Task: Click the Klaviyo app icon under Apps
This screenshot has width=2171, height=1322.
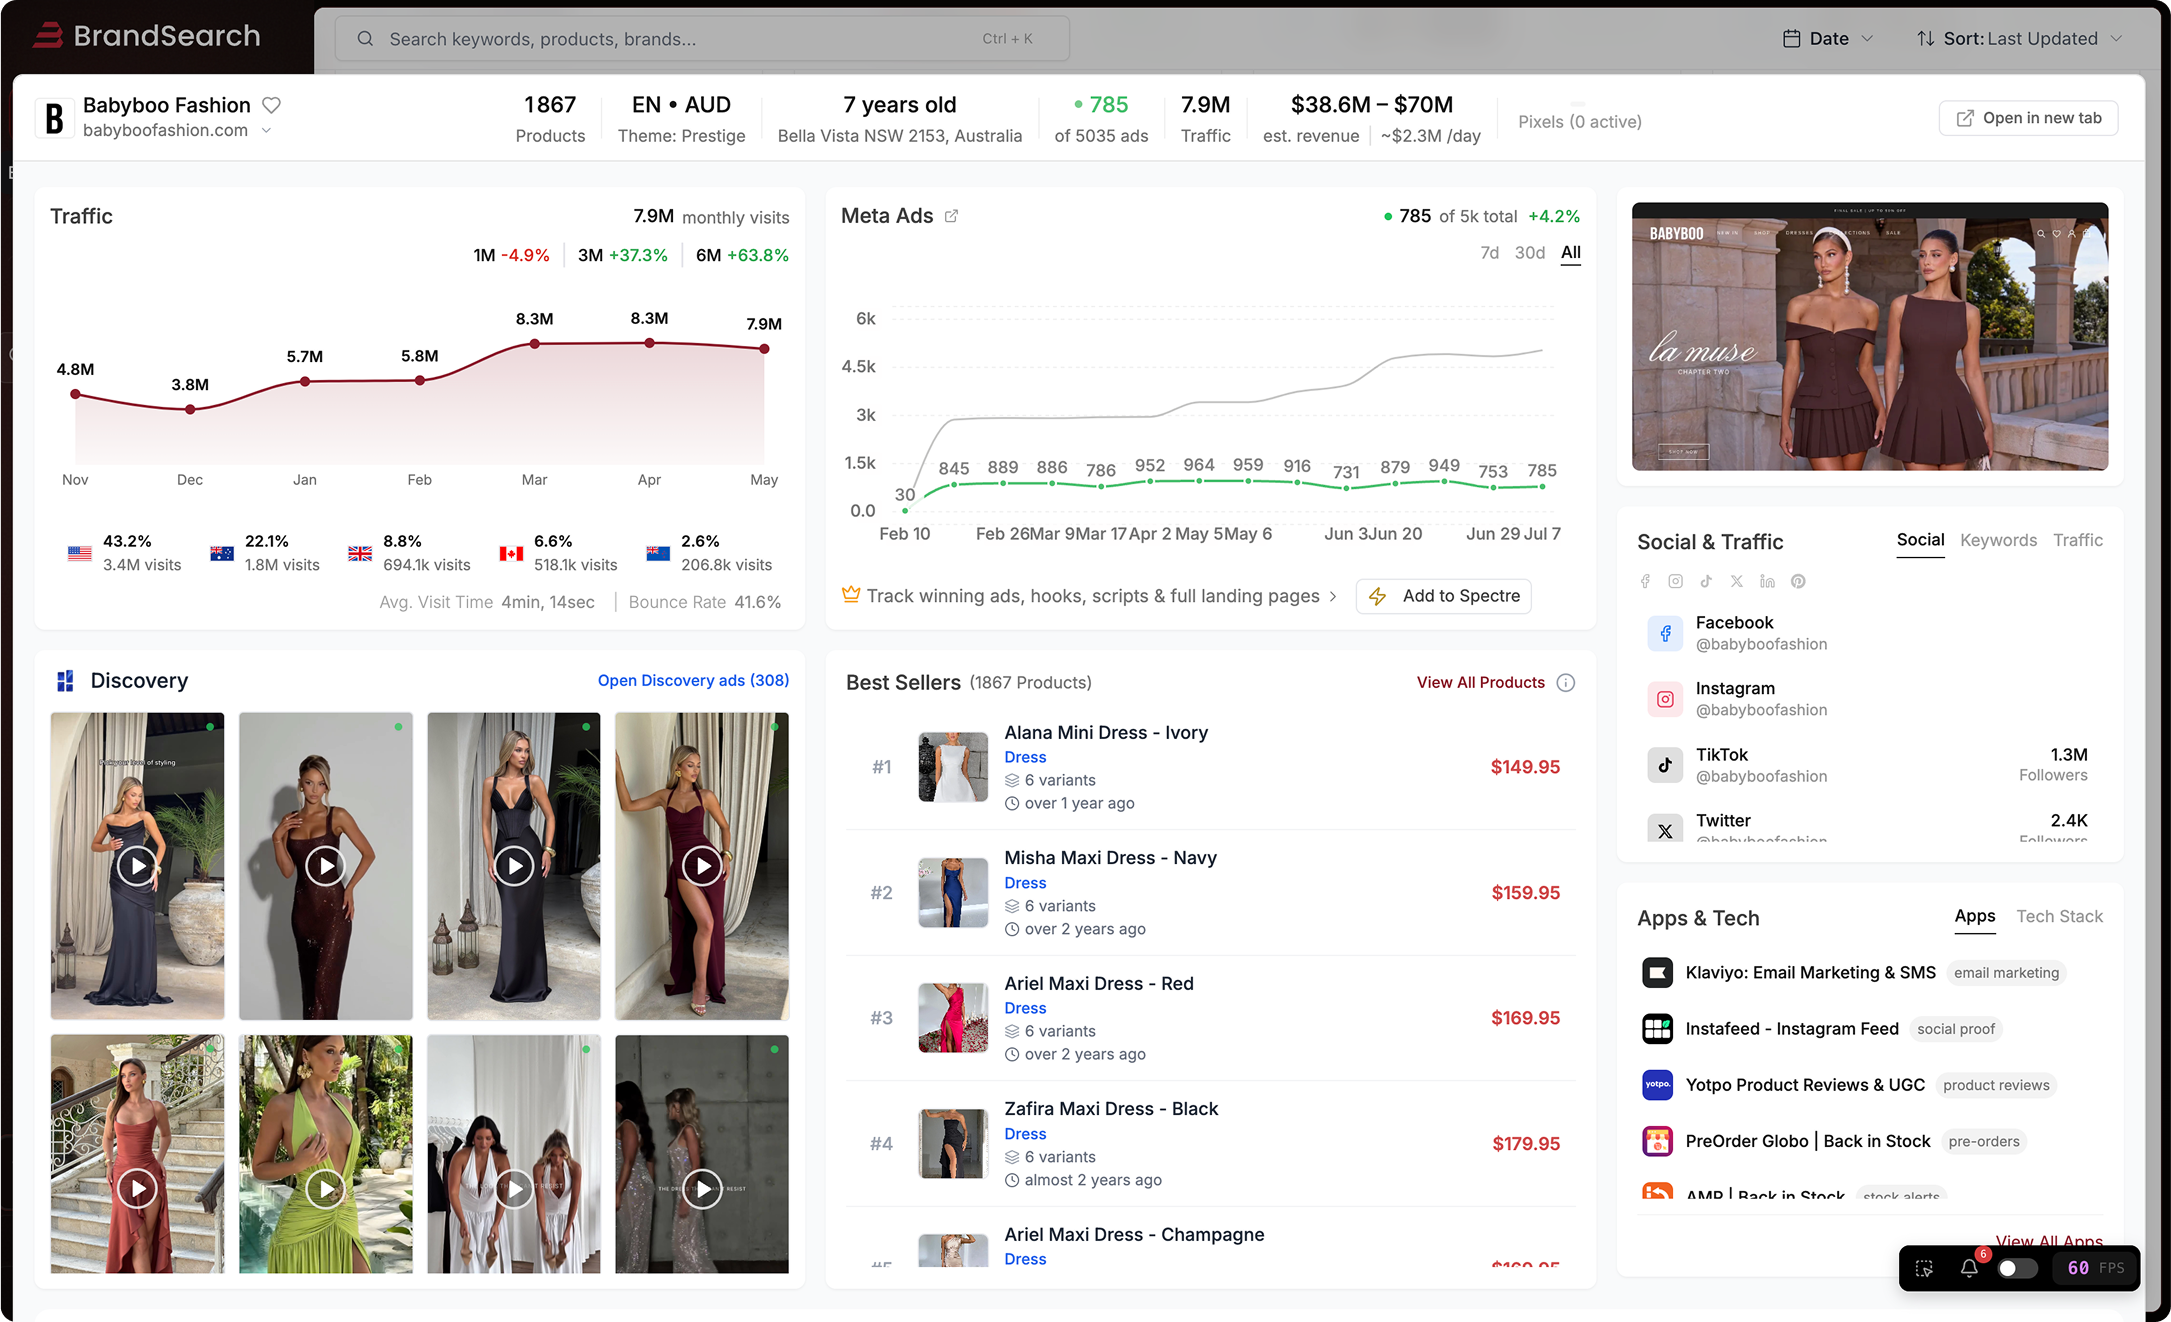Action: (1657, 972)
